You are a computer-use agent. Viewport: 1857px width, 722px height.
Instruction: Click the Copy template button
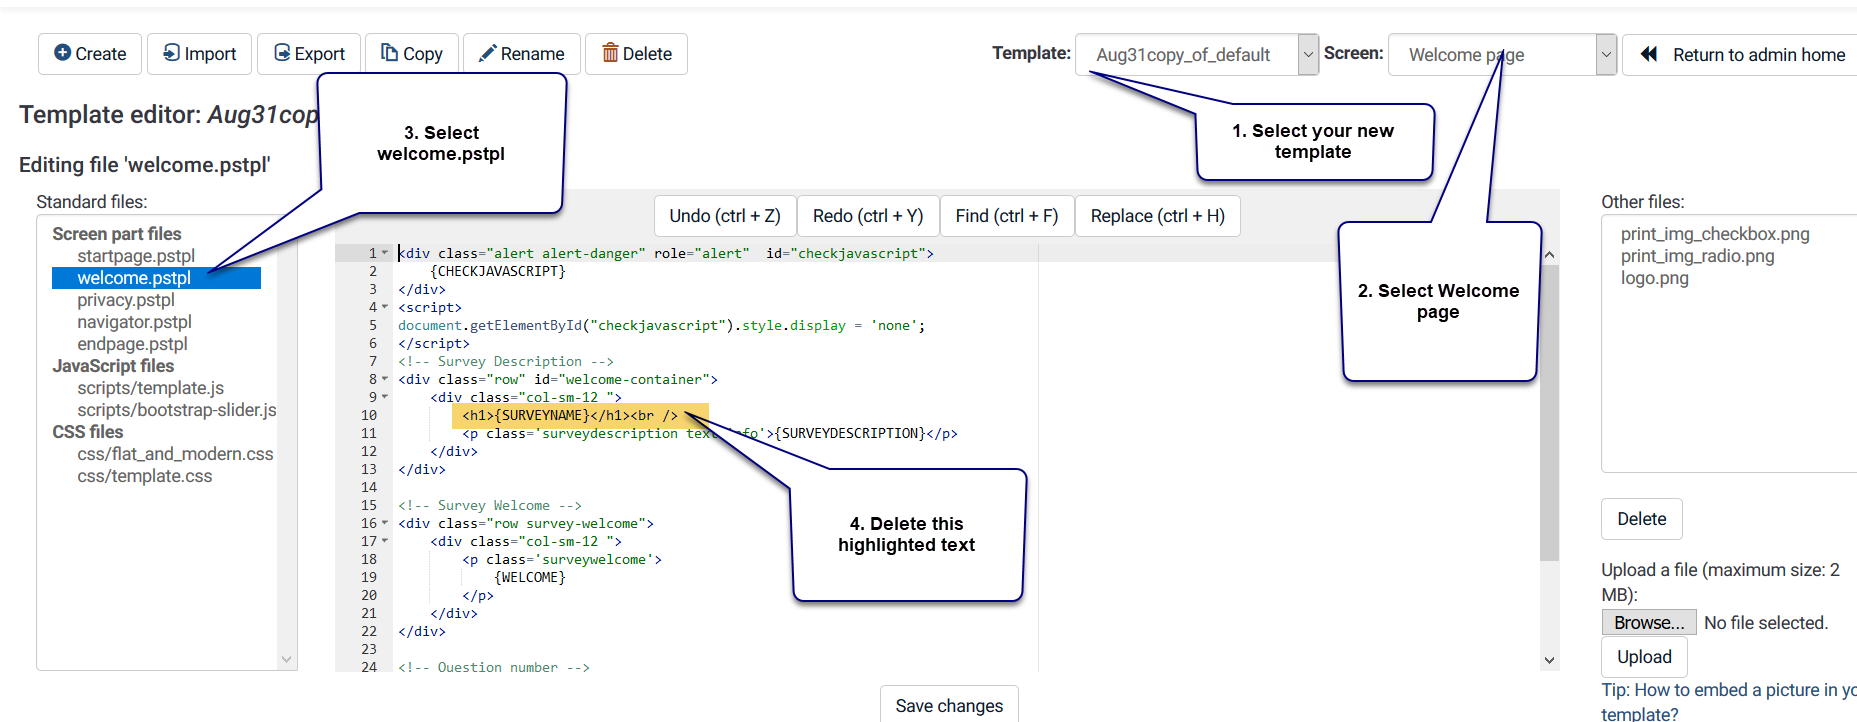coord(412,54)
